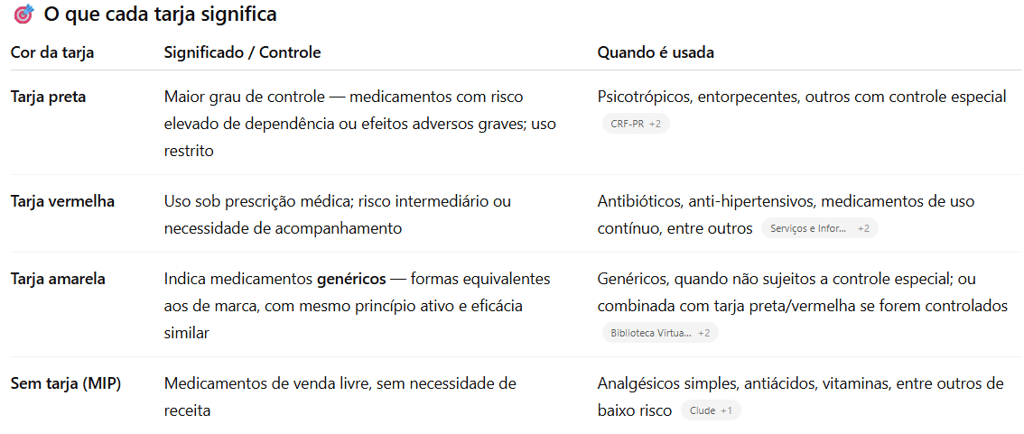
Task: Click the bold word 'genéricos' in the table
Action: [351, 279]
